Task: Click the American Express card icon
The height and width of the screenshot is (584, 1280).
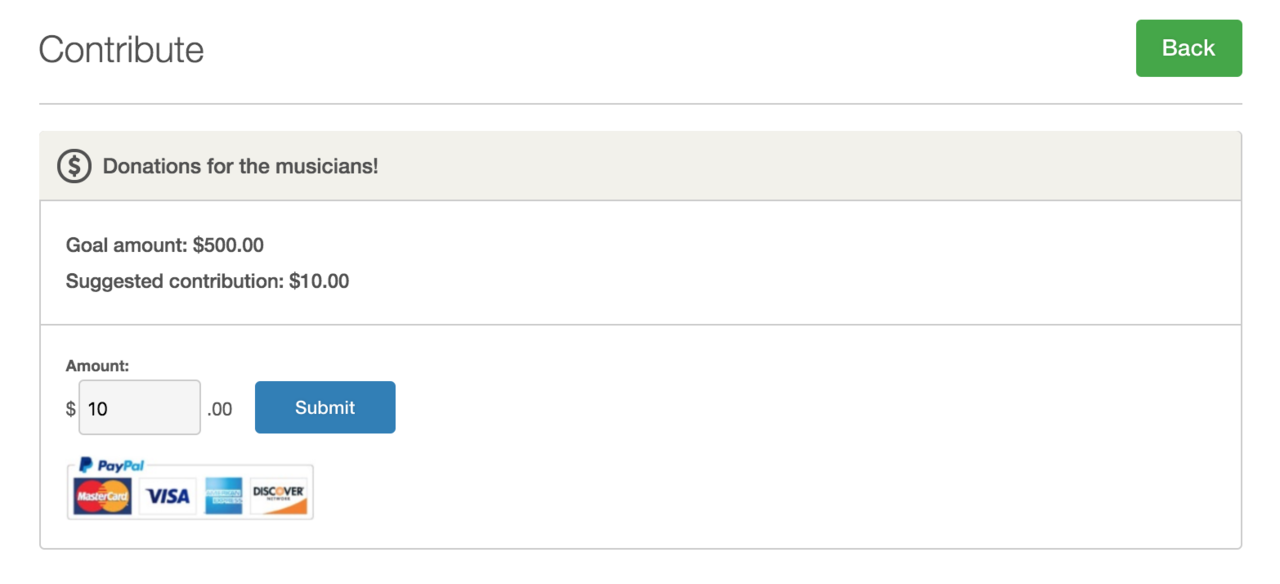Action: [223, 496]
